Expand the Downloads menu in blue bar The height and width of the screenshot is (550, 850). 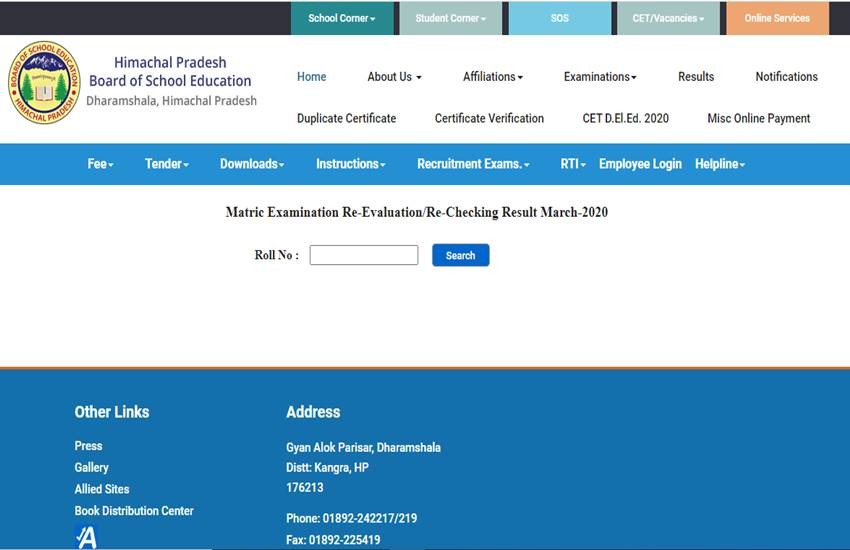(252, 164)
